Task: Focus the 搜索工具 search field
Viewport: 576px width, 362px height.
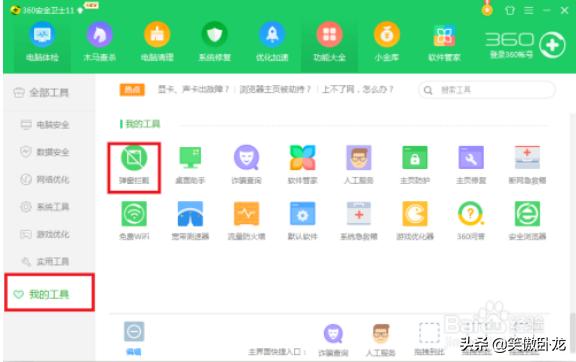Action: pos(487,90)
